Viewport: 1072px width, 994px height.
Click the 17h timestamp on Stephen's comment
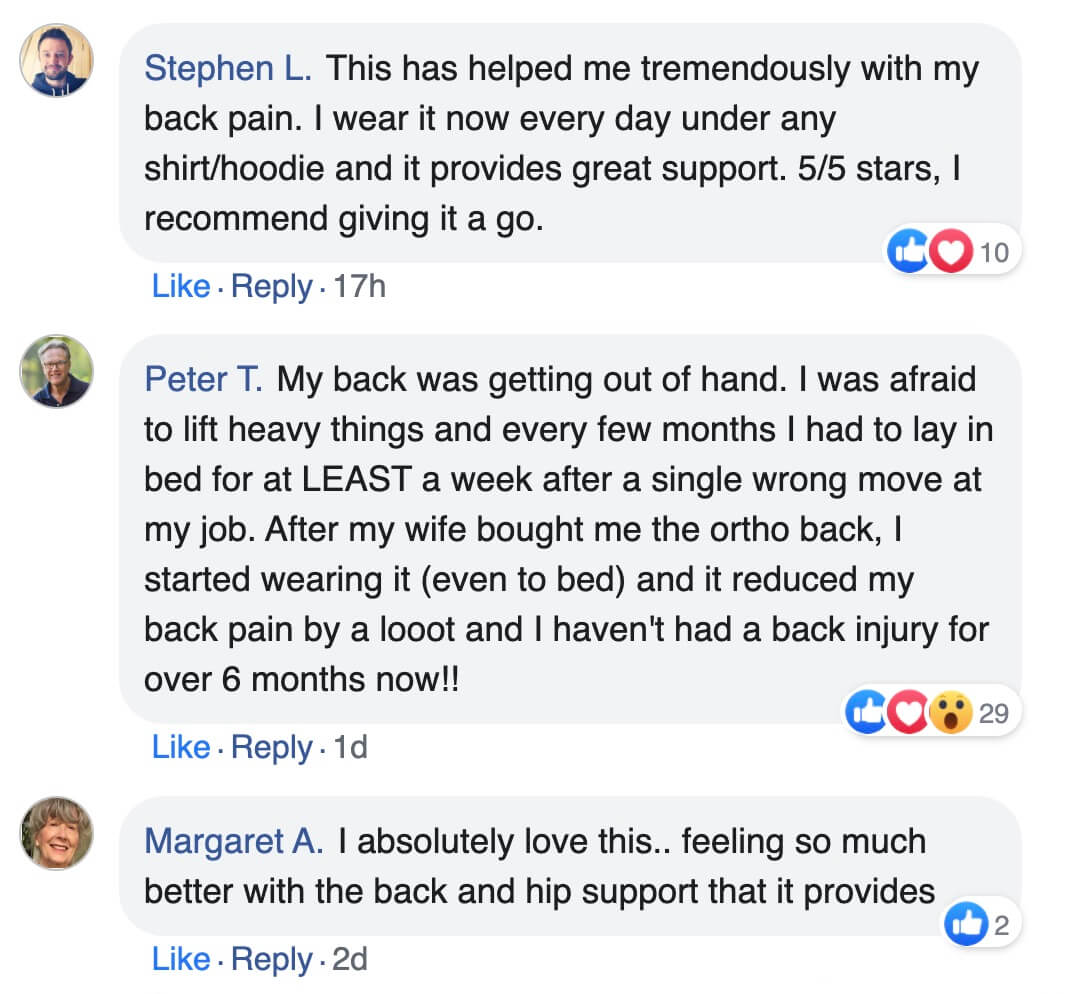pyautogui.click(x=360, y=287)
